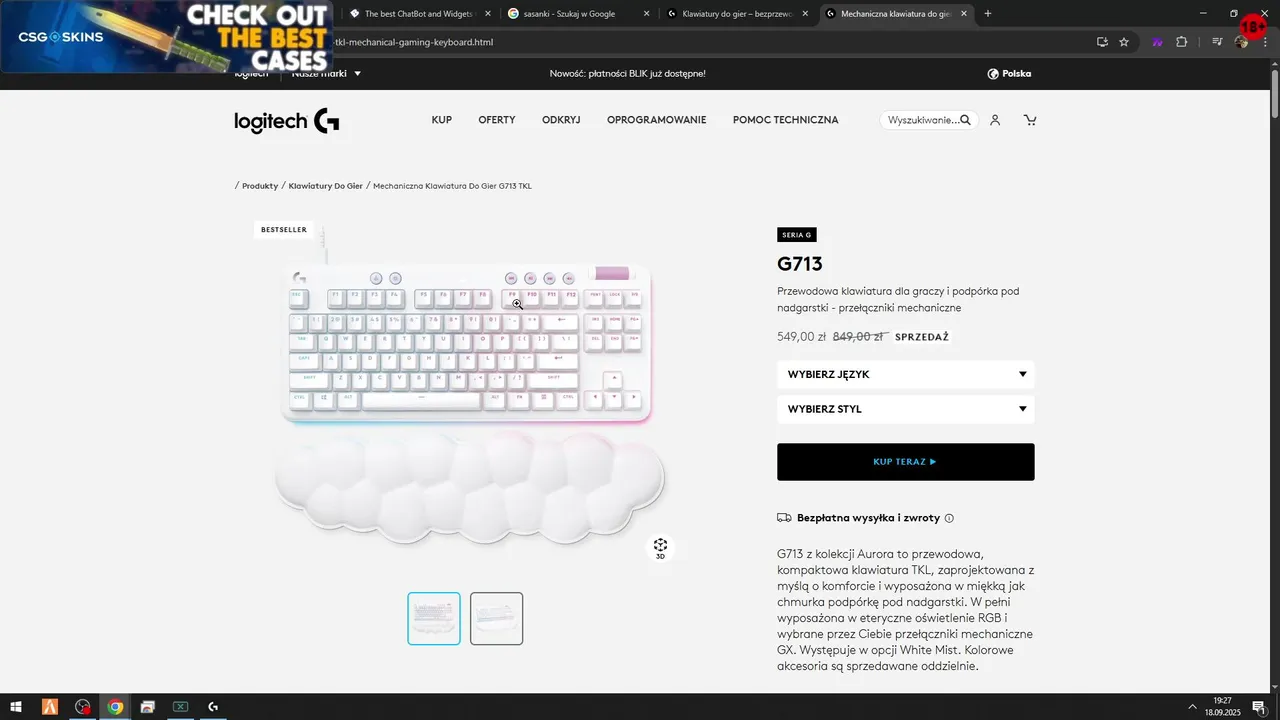Follow the Klawiatury Do Gier breadcrumb link
The height and width of the screenshot is (720, 1280).
tap(325, 186)
